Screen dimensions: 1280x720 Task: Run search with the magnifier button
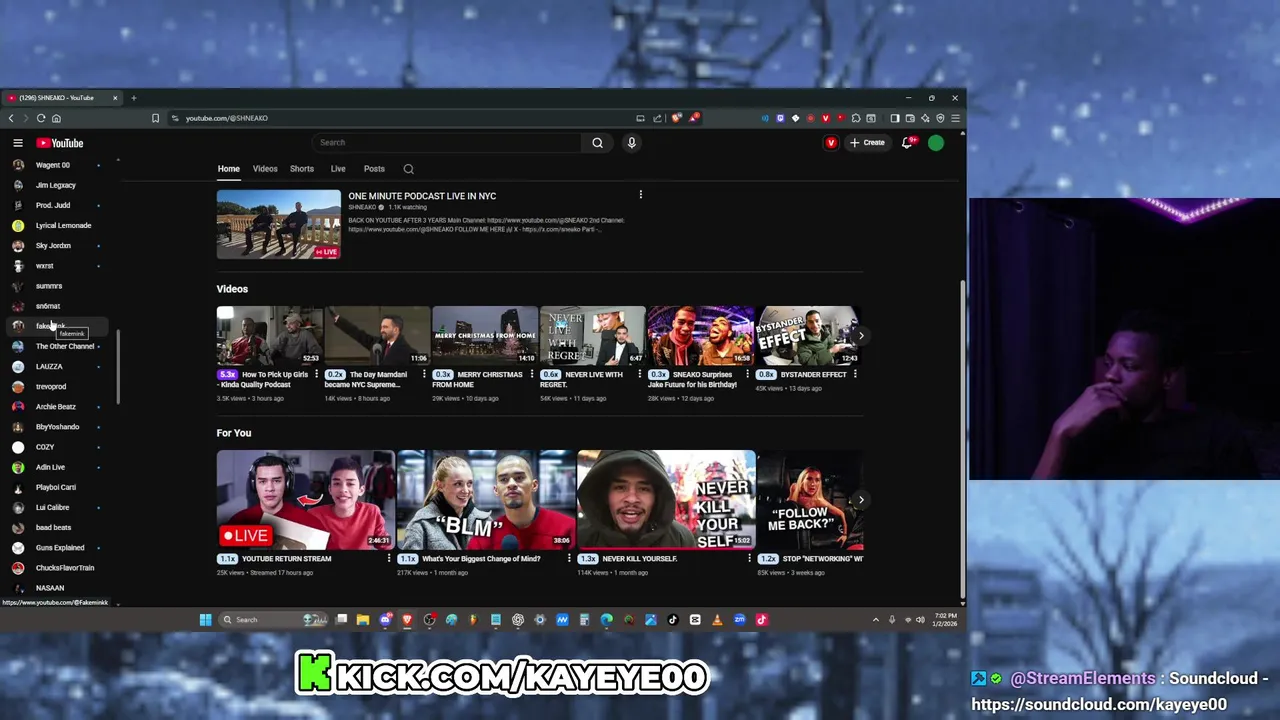(597, 143)
